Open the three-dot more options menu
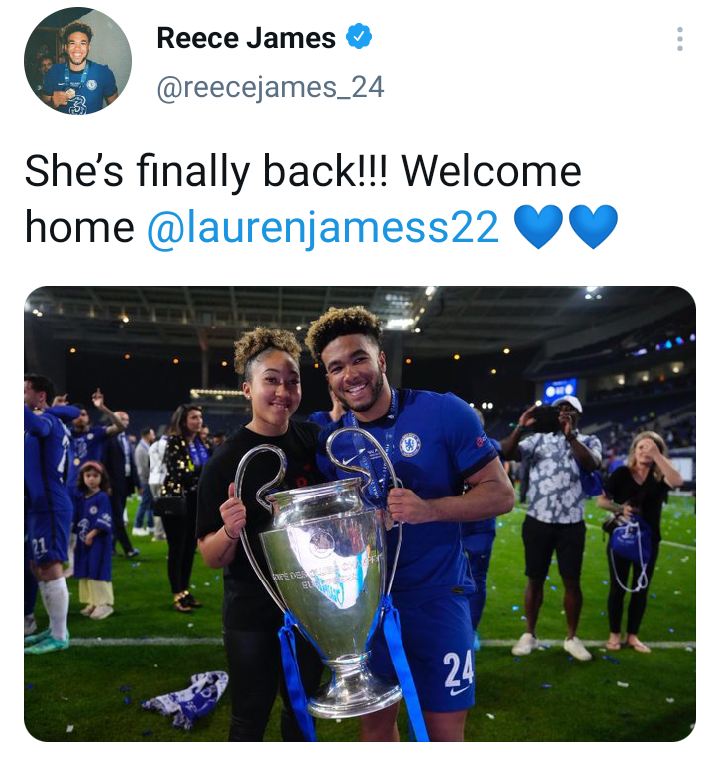This screenshot has width=720, height=759. coord(679,39)
